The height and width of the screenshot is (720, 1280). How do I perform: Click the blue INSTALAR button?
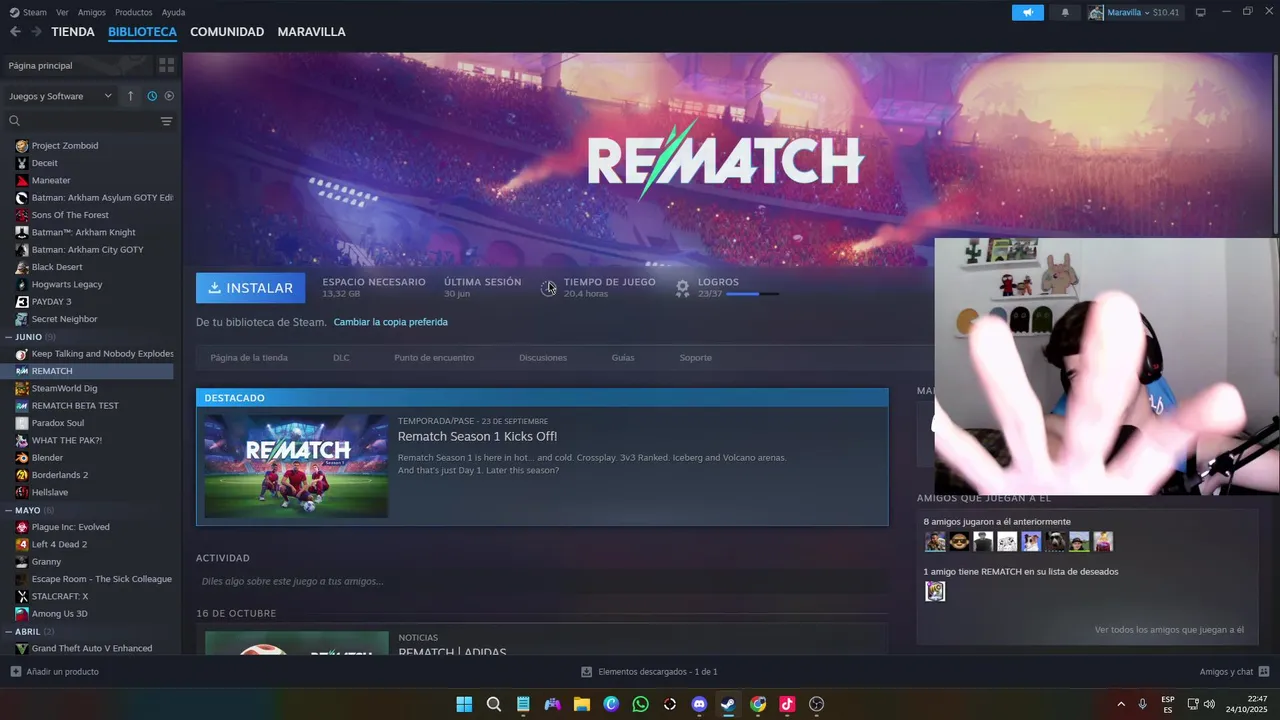(251, 288)
